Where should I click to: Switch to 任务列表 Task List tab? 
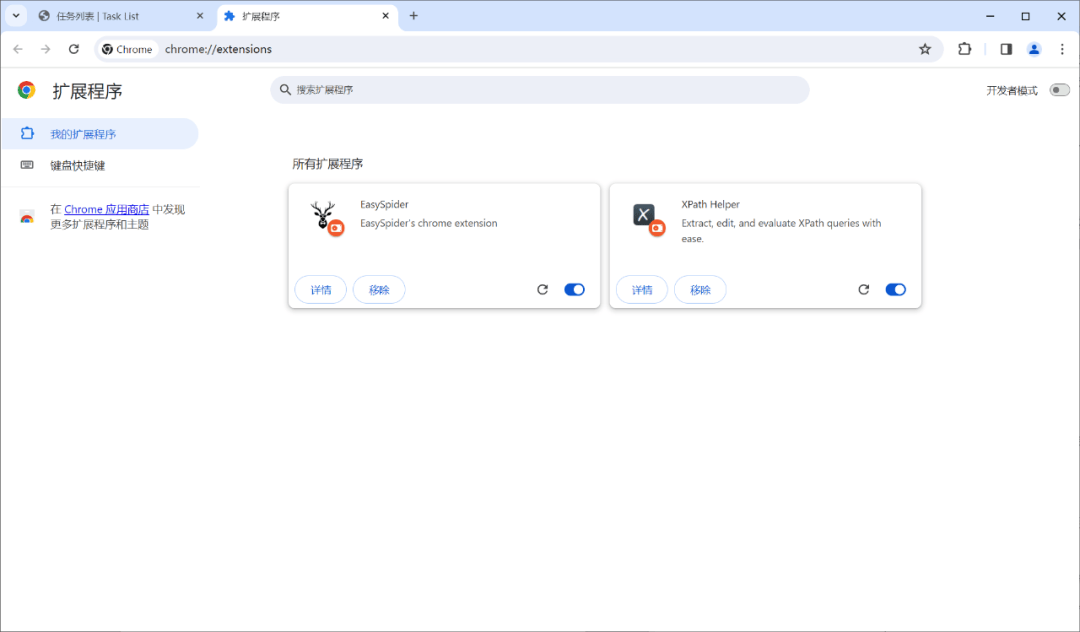click(121, 16)
